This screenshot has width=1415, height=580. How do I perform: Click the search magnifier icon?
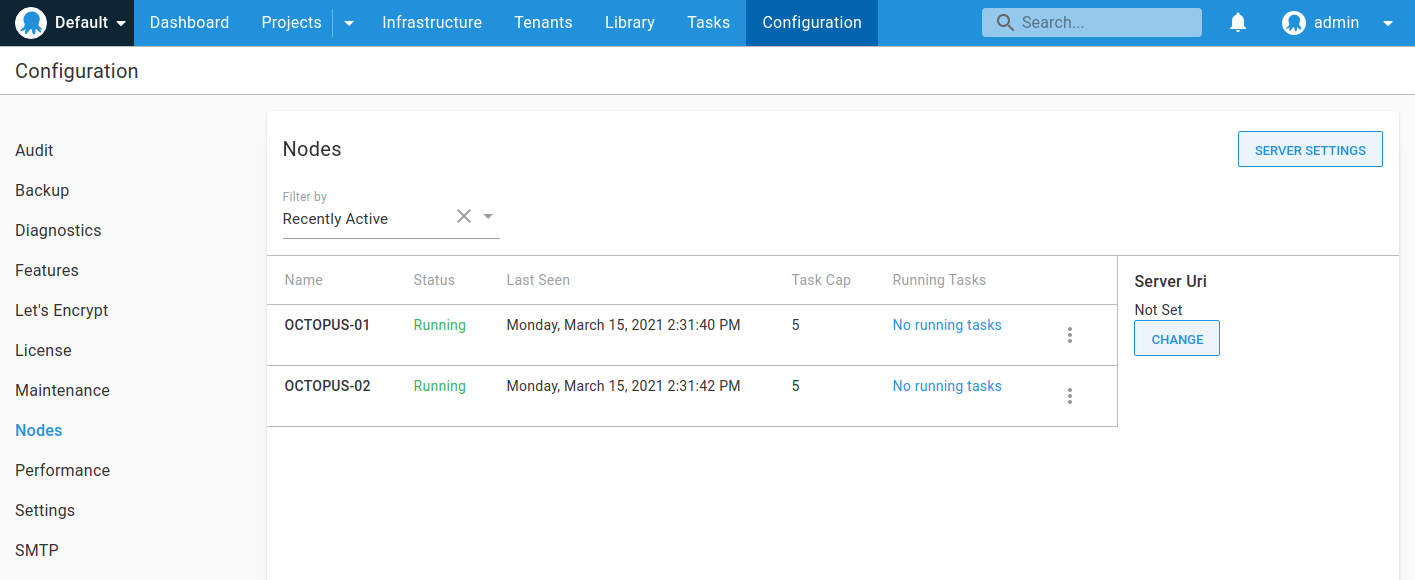[1005, 22]
